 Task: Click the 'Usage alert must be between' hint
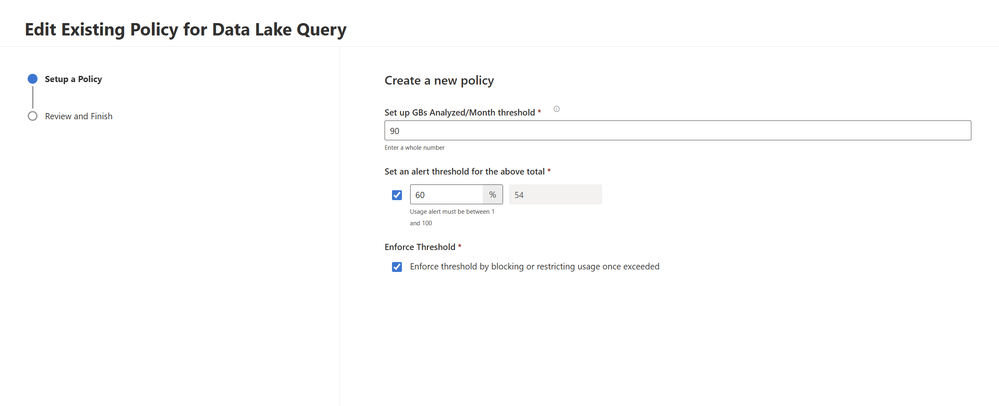coord(452,212)
